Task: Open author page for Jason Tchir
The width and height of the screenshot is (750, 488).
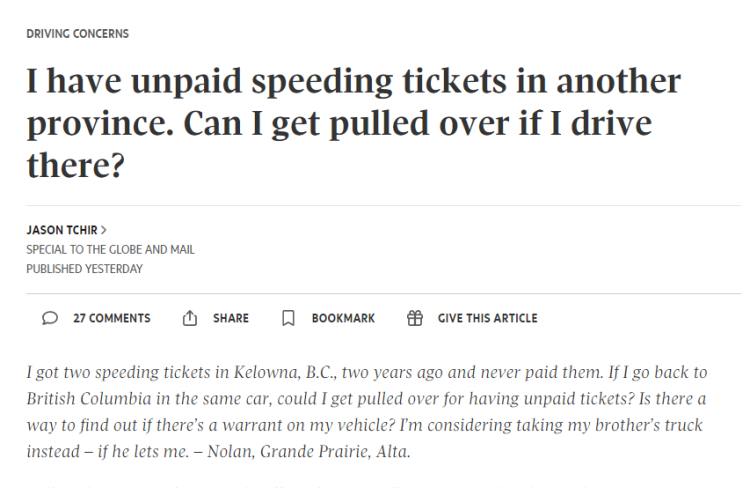Action: click(x=62, y=230)
